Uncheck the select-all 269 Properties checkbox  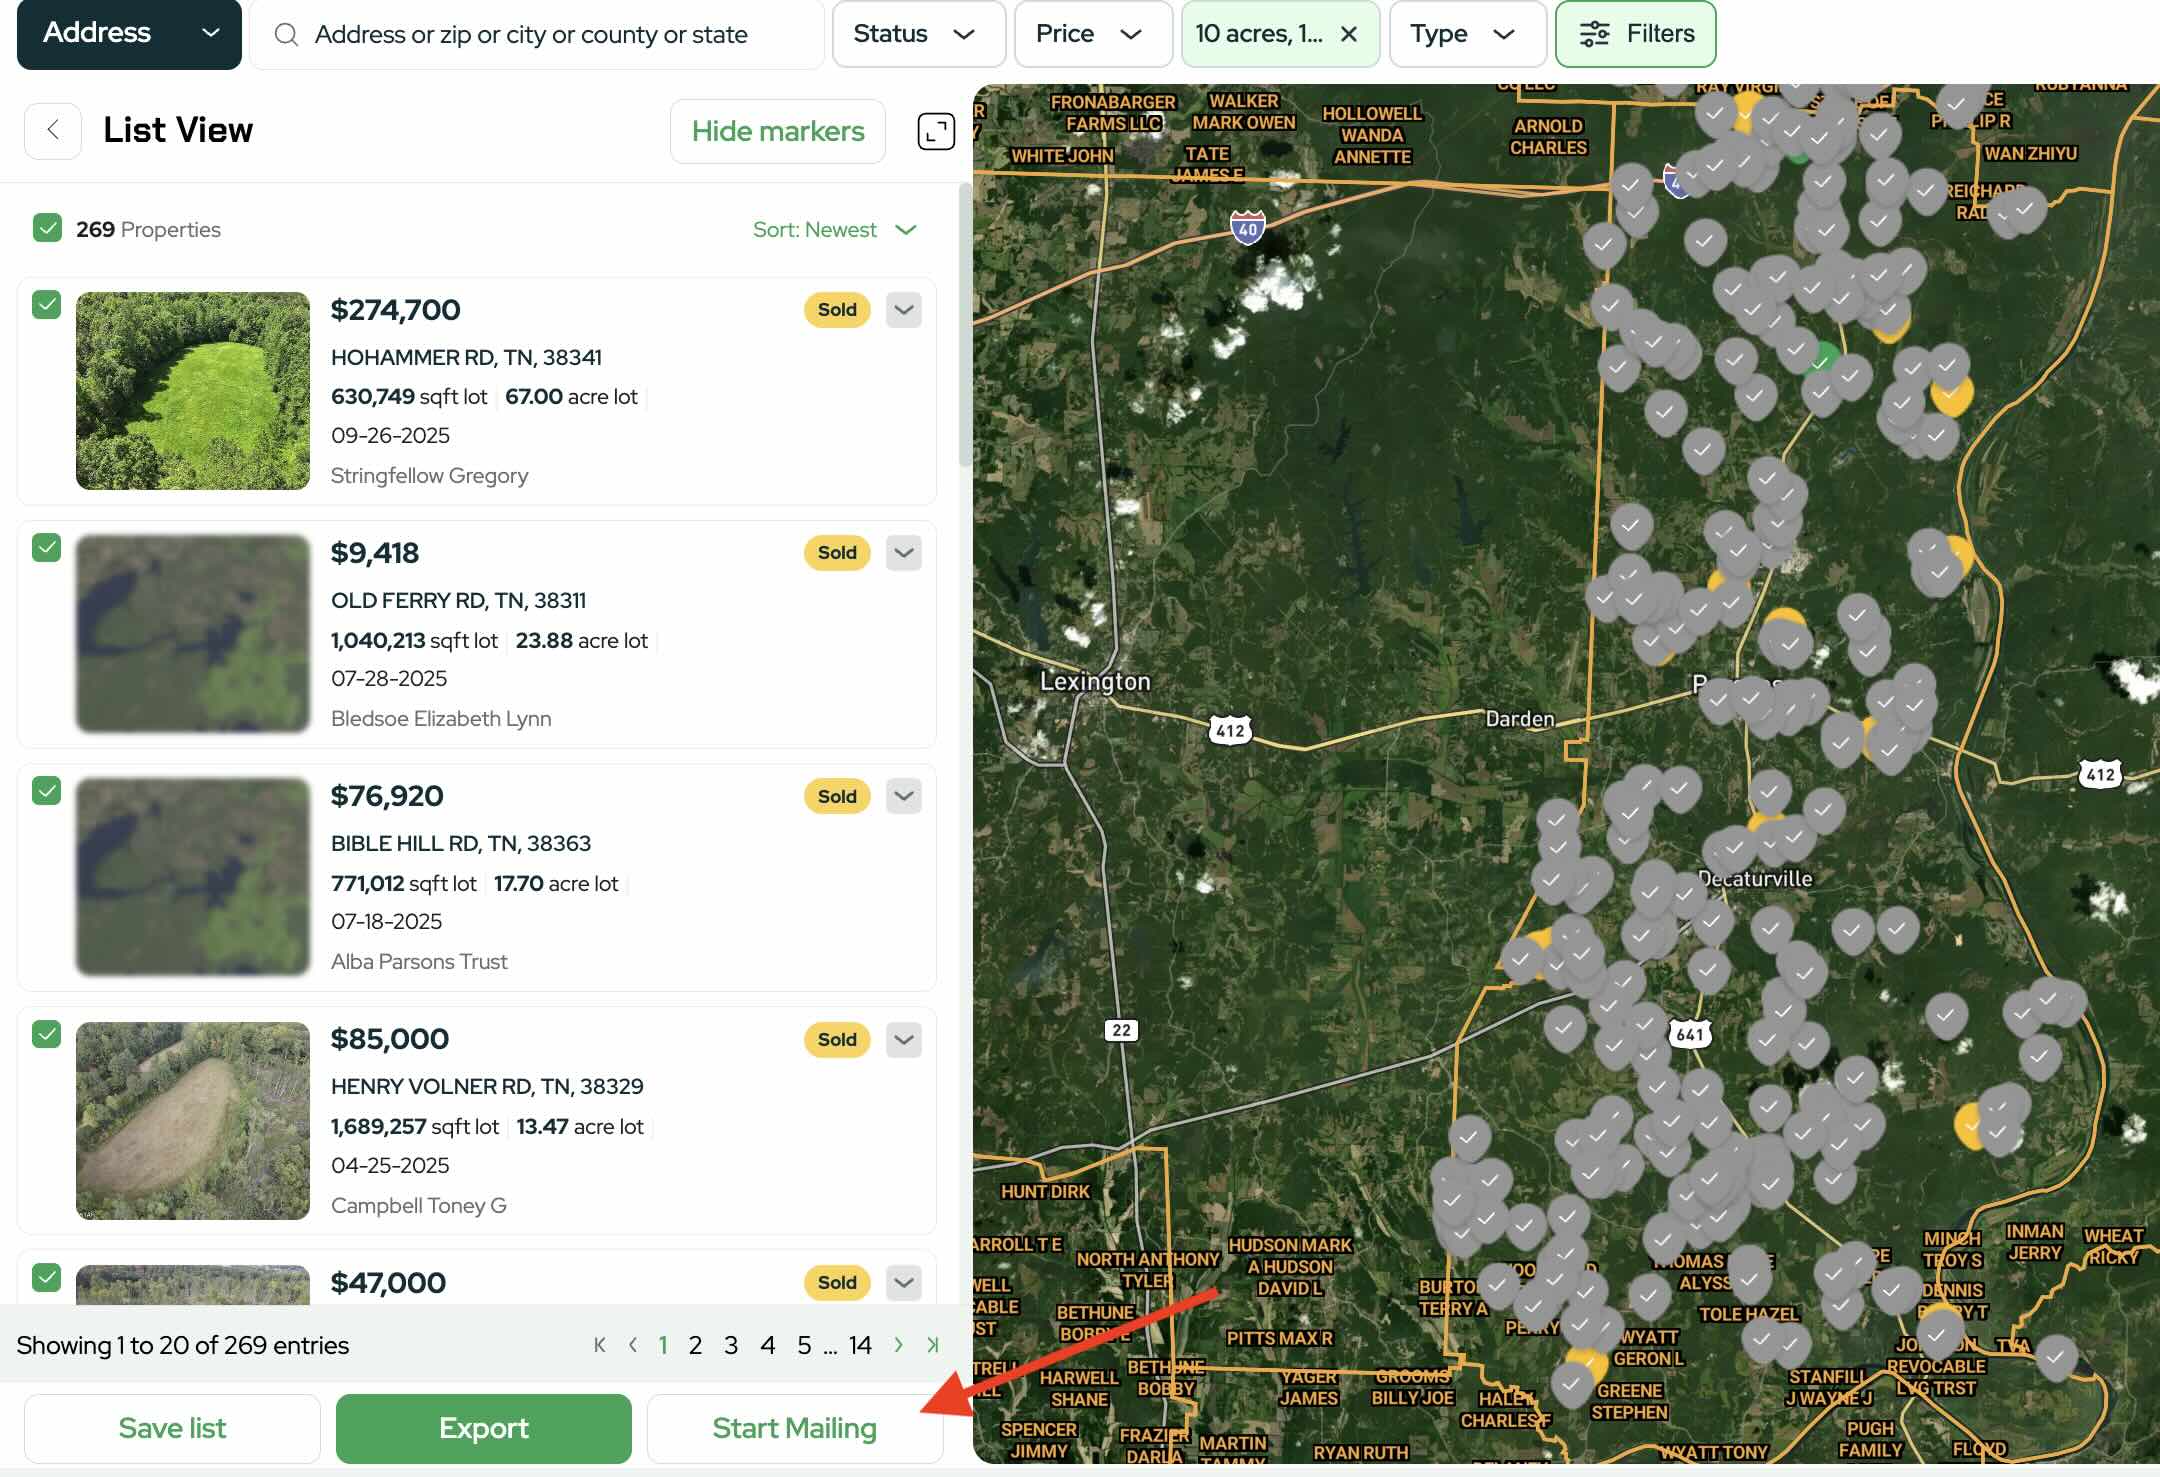point(47,228)
